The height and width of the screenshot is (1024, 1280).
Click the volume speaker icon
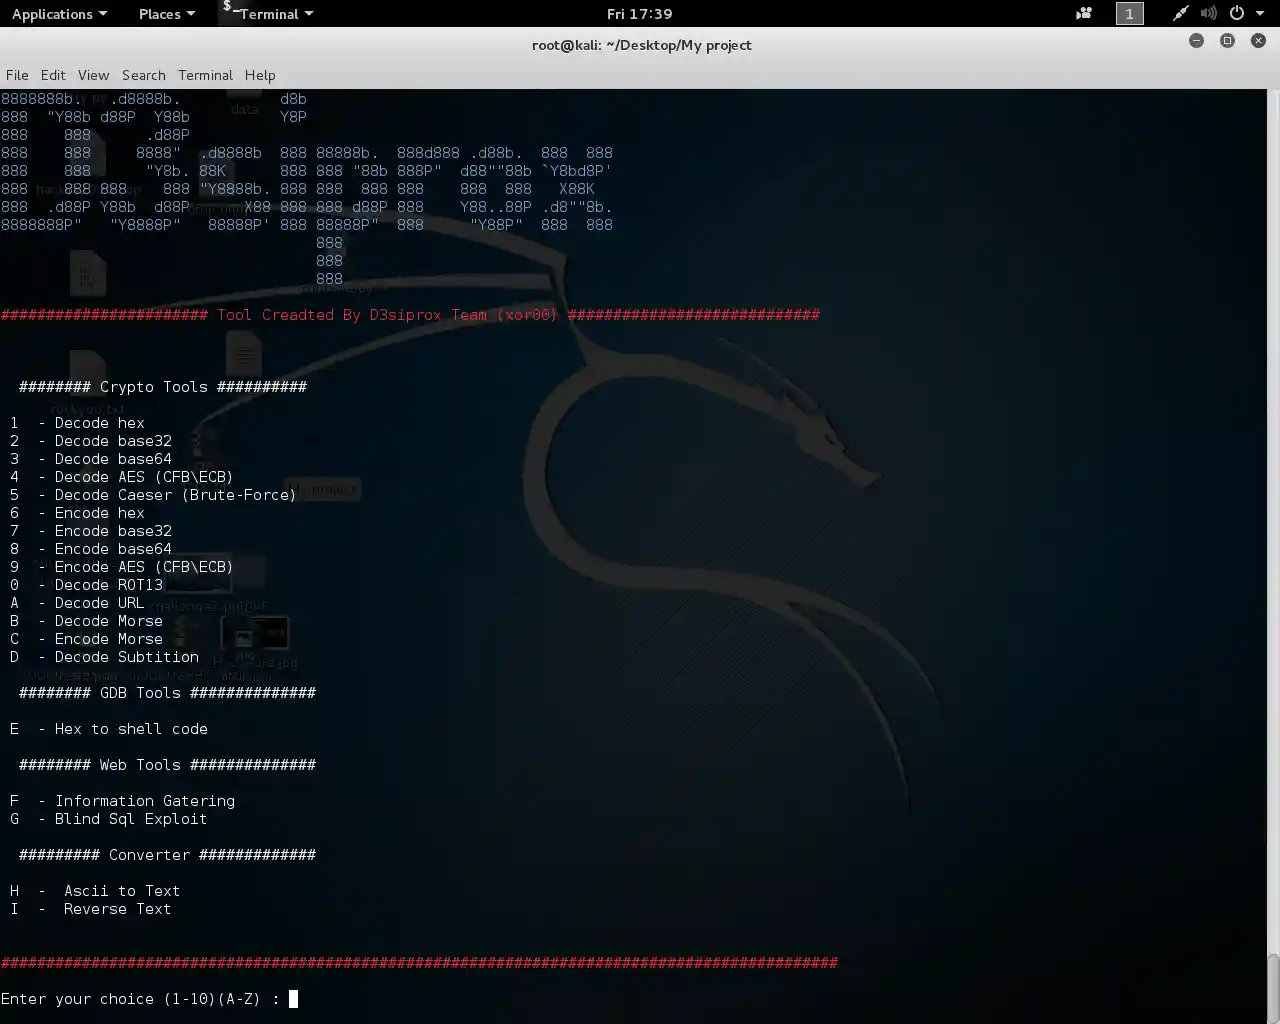point(1208,14)
